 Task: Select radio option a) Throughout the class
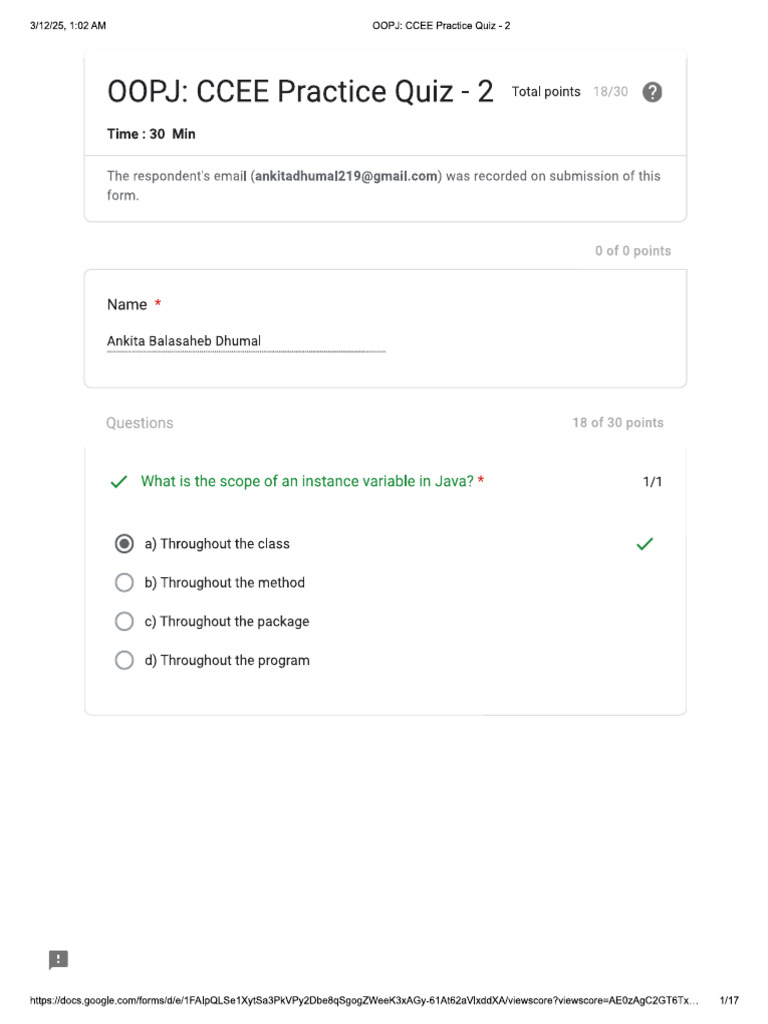124,544
